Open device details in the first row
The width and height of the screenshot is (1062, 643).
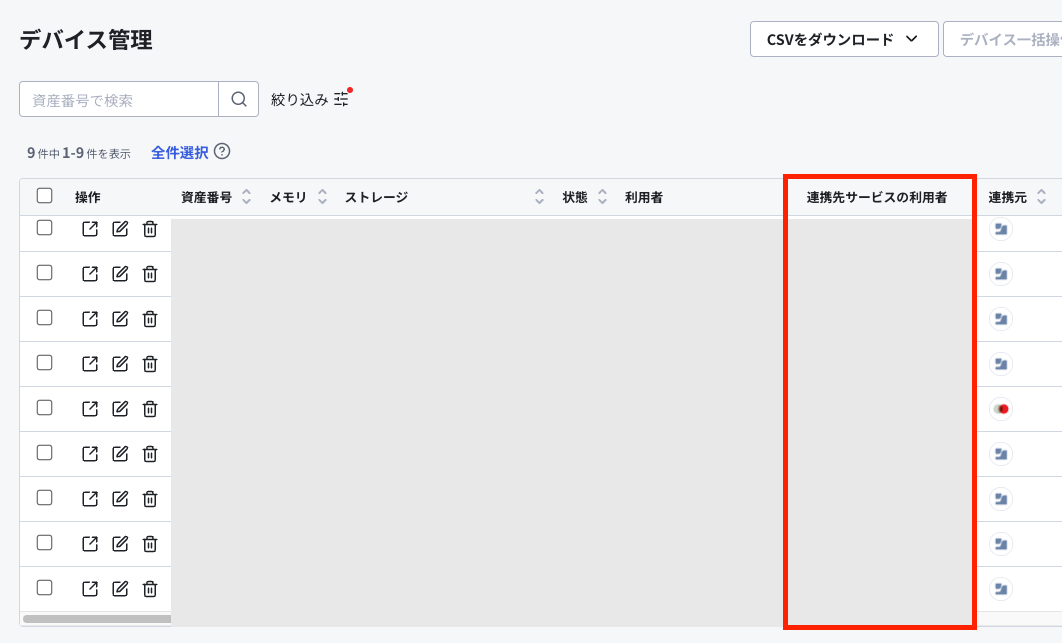pos(90,229)
